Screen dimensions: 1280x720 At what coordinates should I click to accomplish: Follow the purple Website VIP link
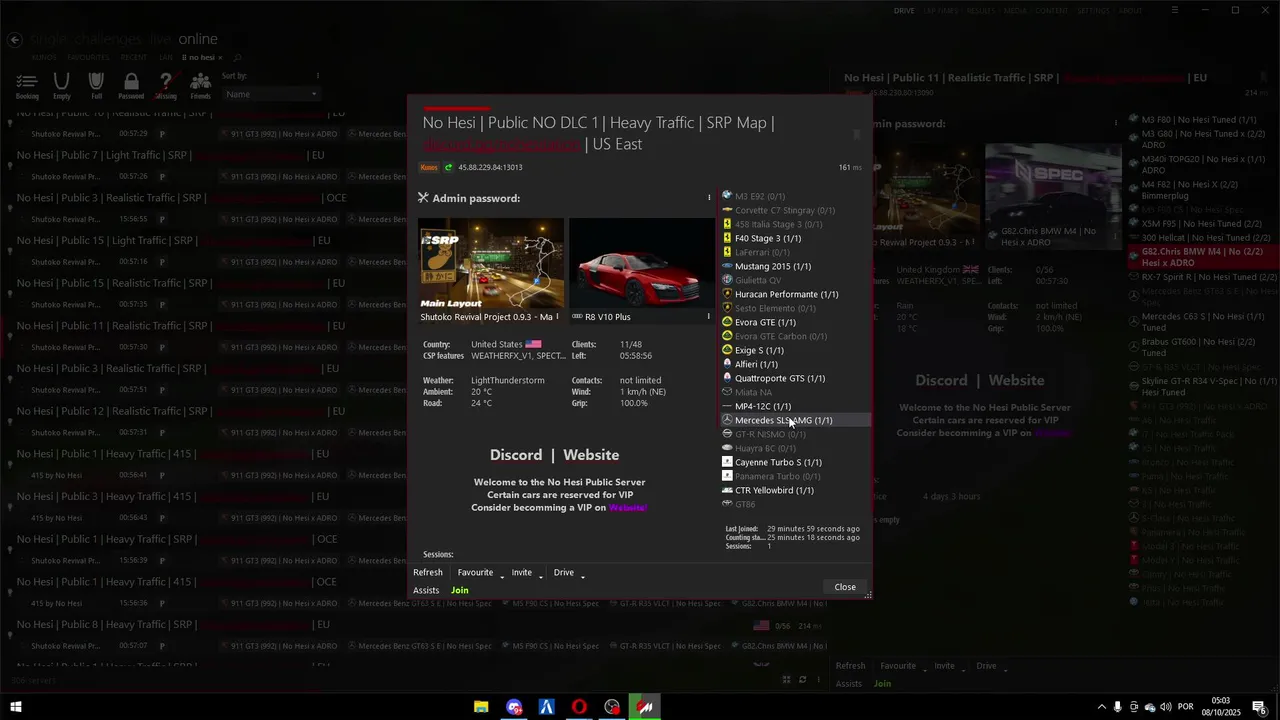coord(628,508)
